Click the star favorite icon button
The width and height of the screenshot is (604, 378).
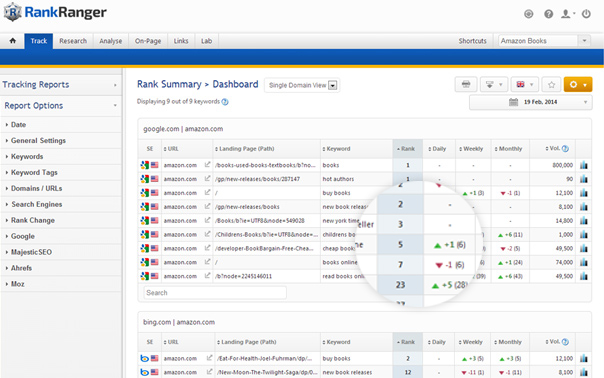click(551, 84)
